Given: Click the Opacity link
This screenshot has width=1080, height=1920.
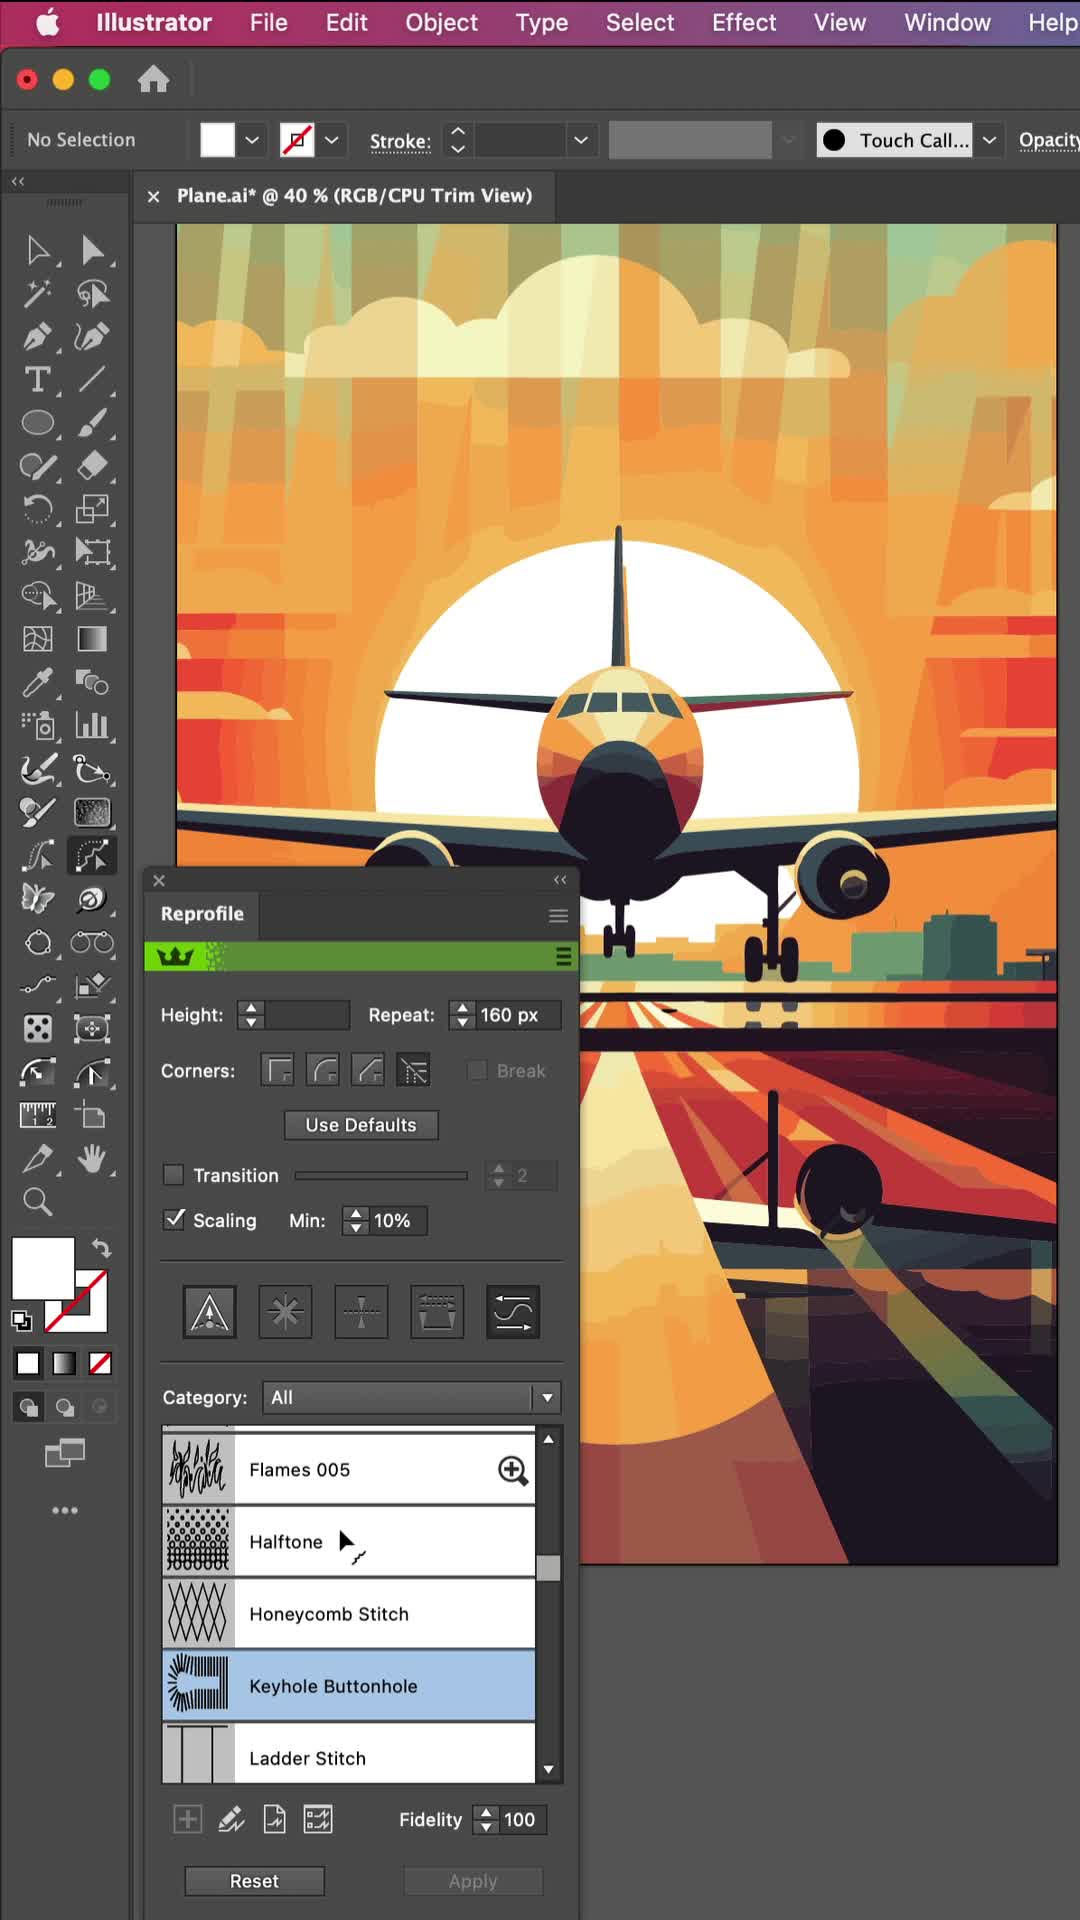Looking at the screenshot, I should pos(1049,140).
